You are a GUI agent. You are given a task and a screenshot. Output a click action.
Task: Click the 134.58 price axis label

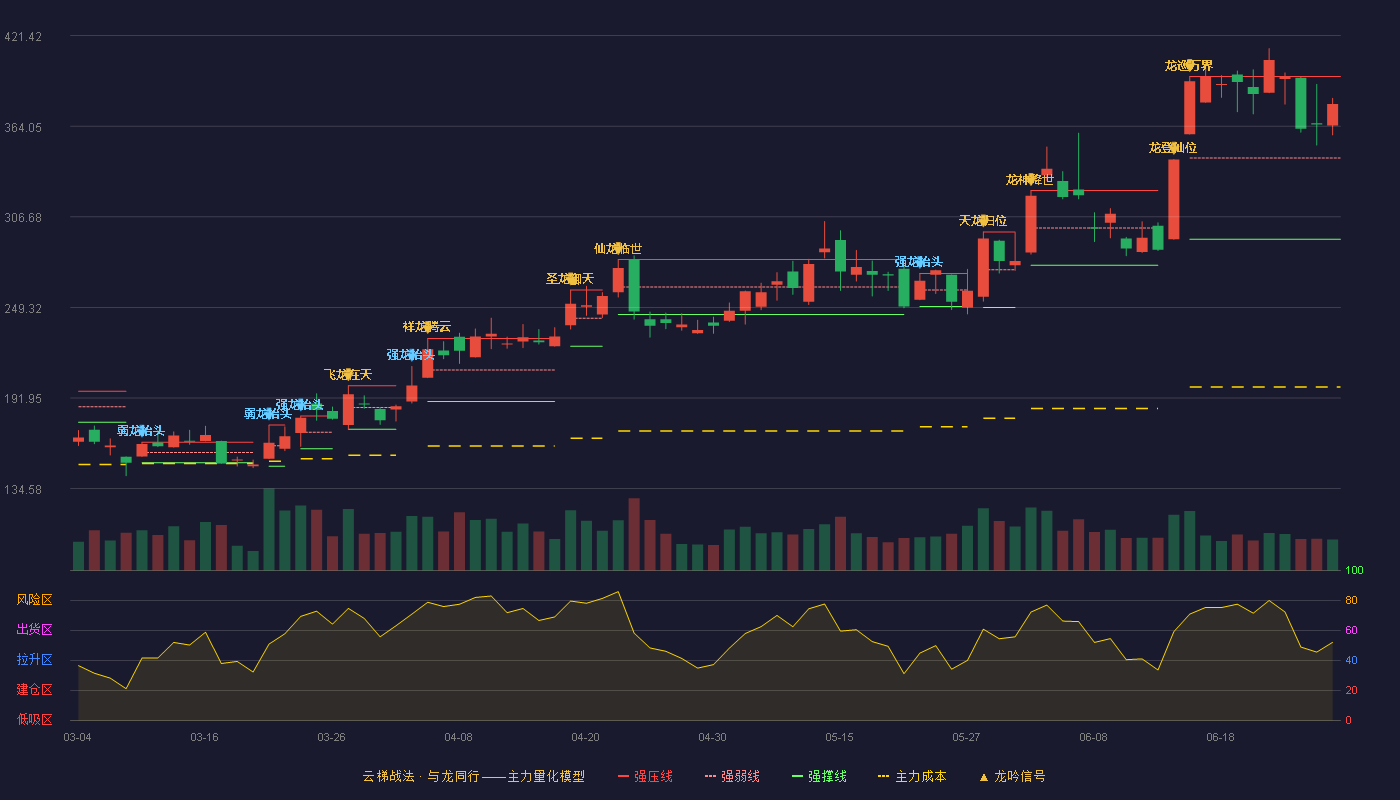(x=23, y=490)
